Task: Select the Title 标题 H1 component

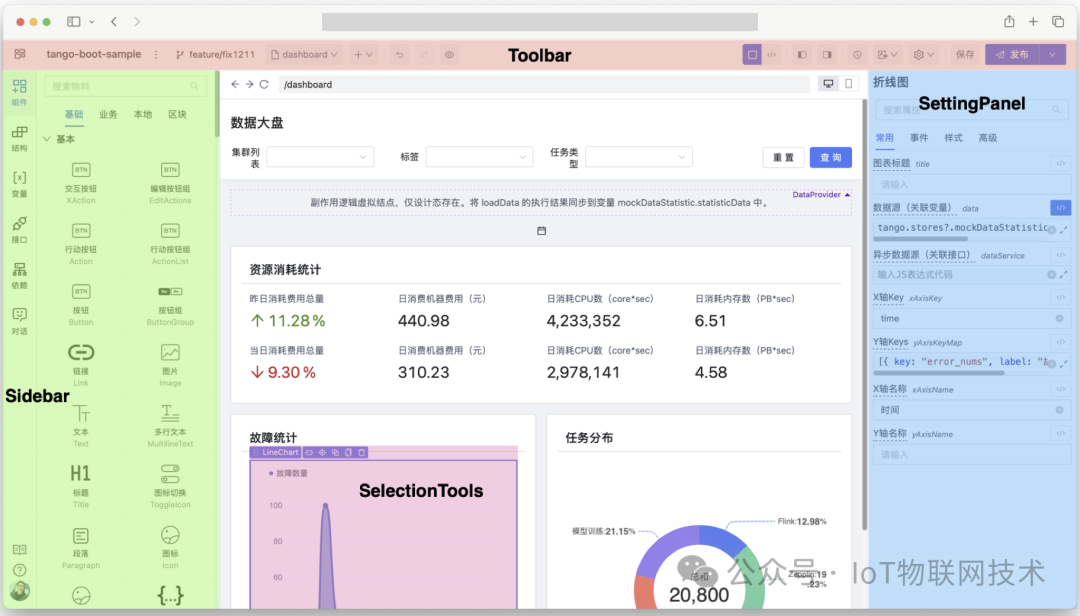Action: (81, 486)
